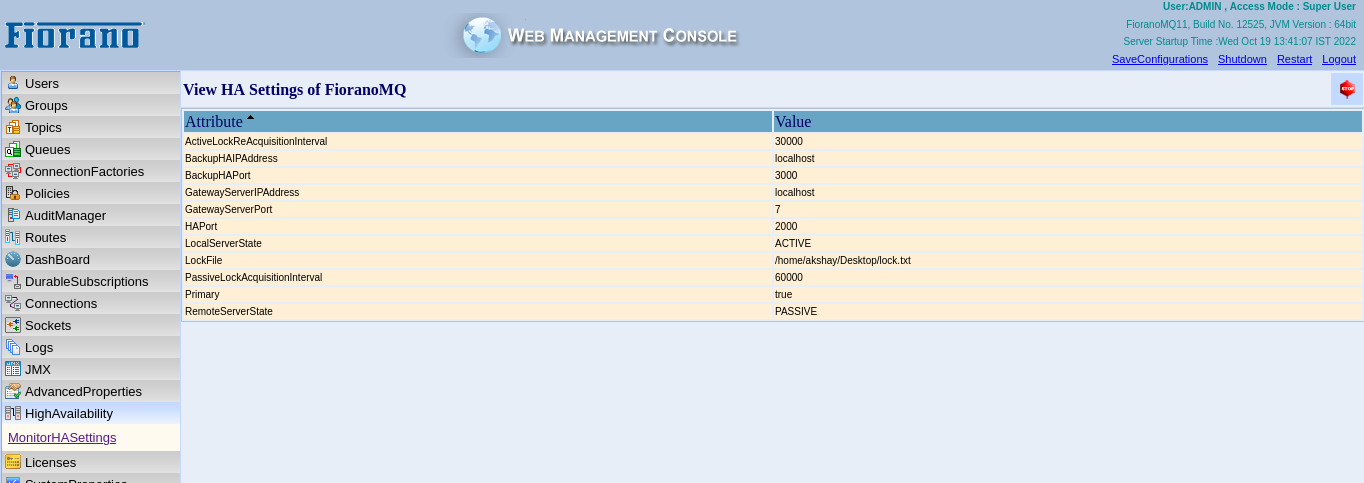Click the DashBoard globe icon
The height and width of the screenshot is (483, 1364).
[13, 259]
